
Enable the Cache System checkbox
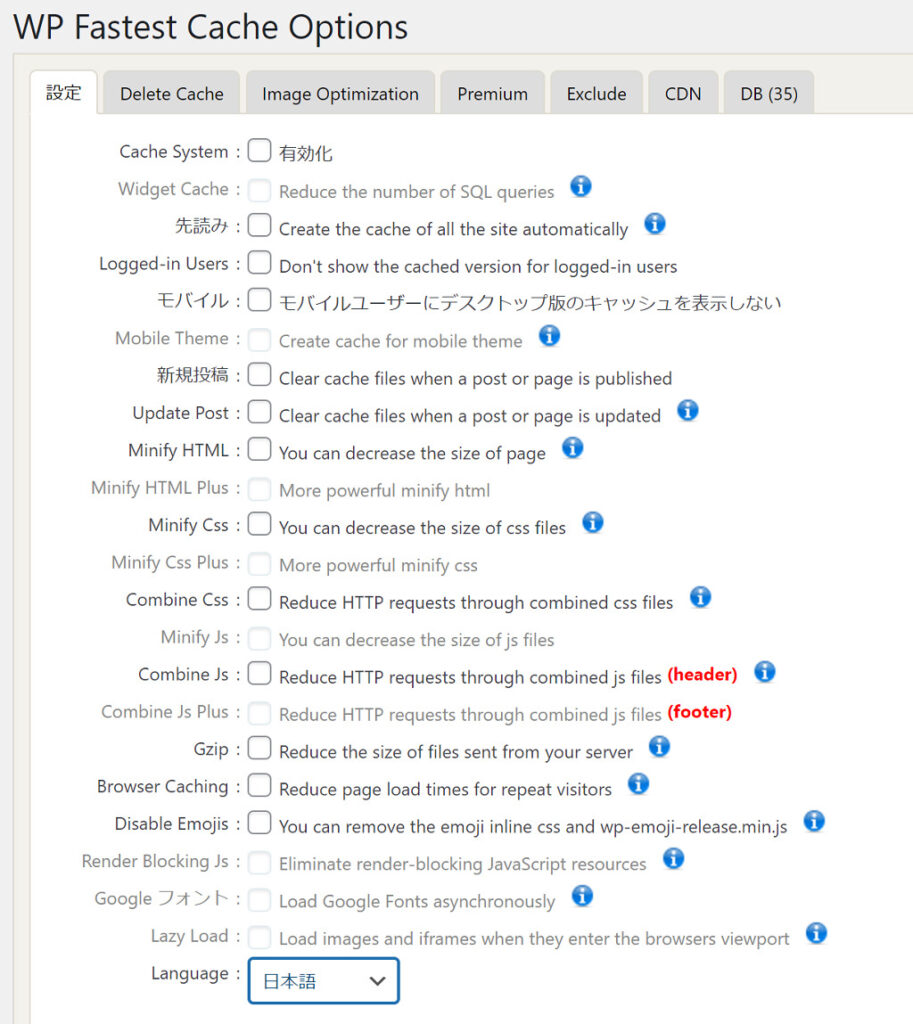(260, 151)
